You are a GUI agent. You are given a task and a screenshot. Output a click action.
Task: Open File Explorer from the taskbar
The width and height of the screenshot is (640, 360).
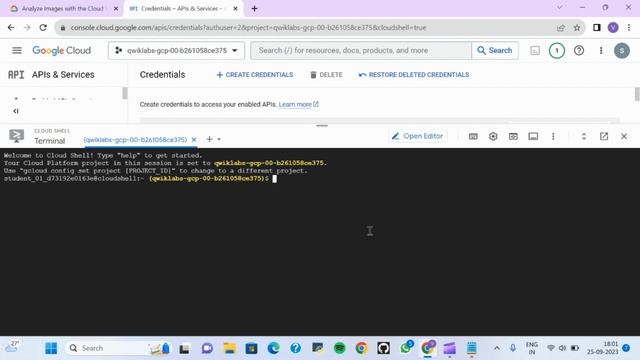click(229, 348)
